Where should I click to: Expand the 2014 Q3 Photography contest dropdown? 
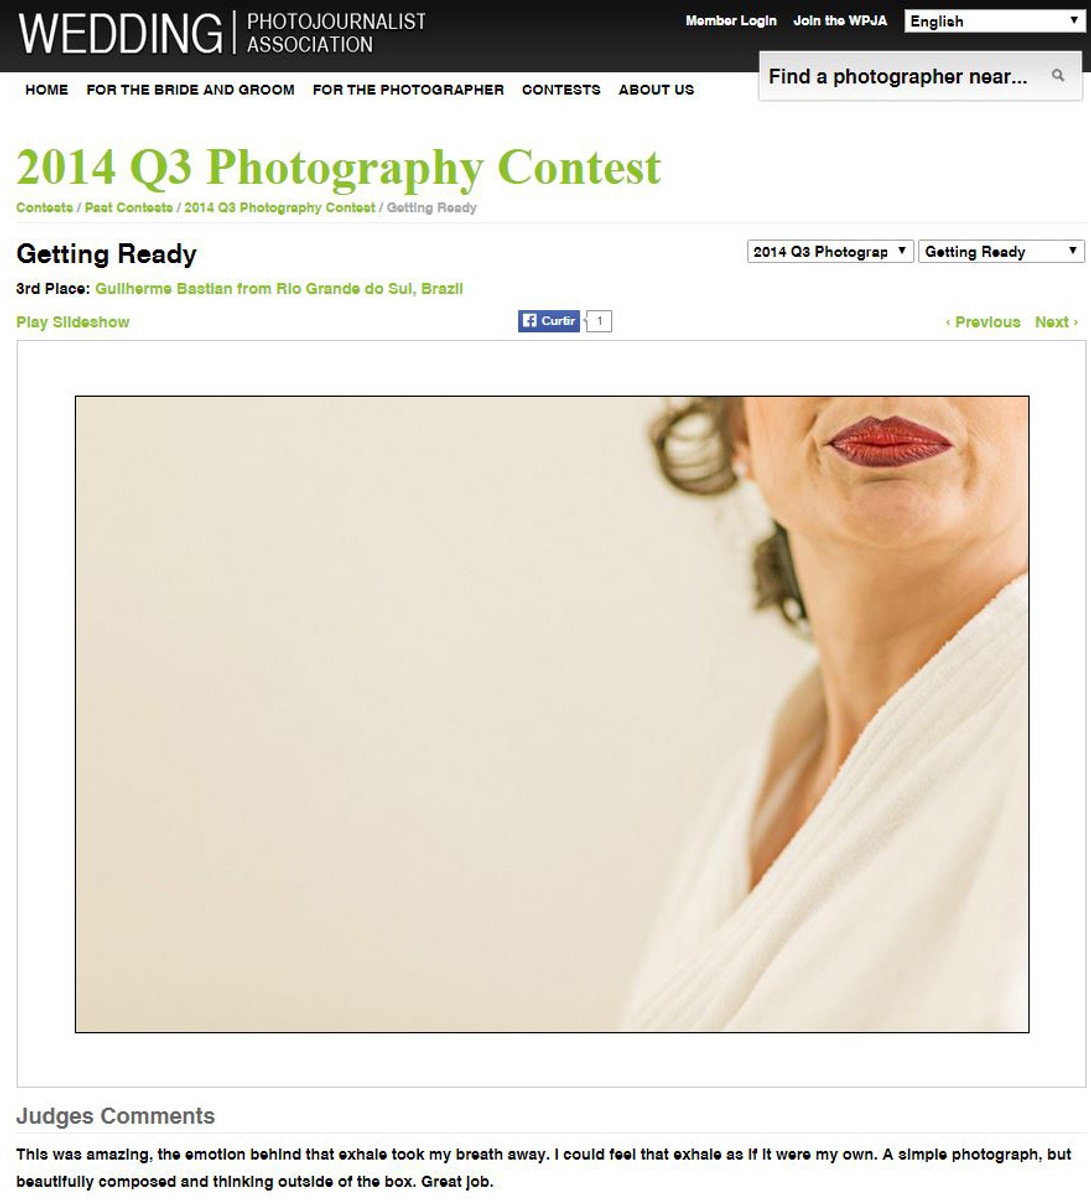tap(830, 252)
